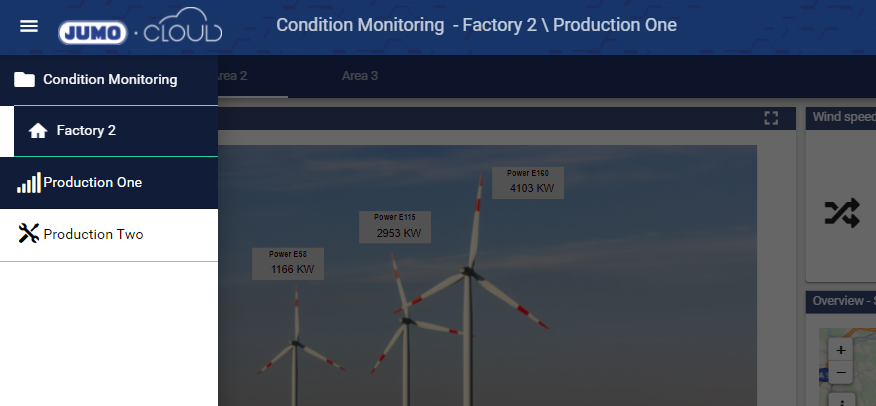Toggle the hamburger navigation menu
876x406 pixels.
coord(29,26)
